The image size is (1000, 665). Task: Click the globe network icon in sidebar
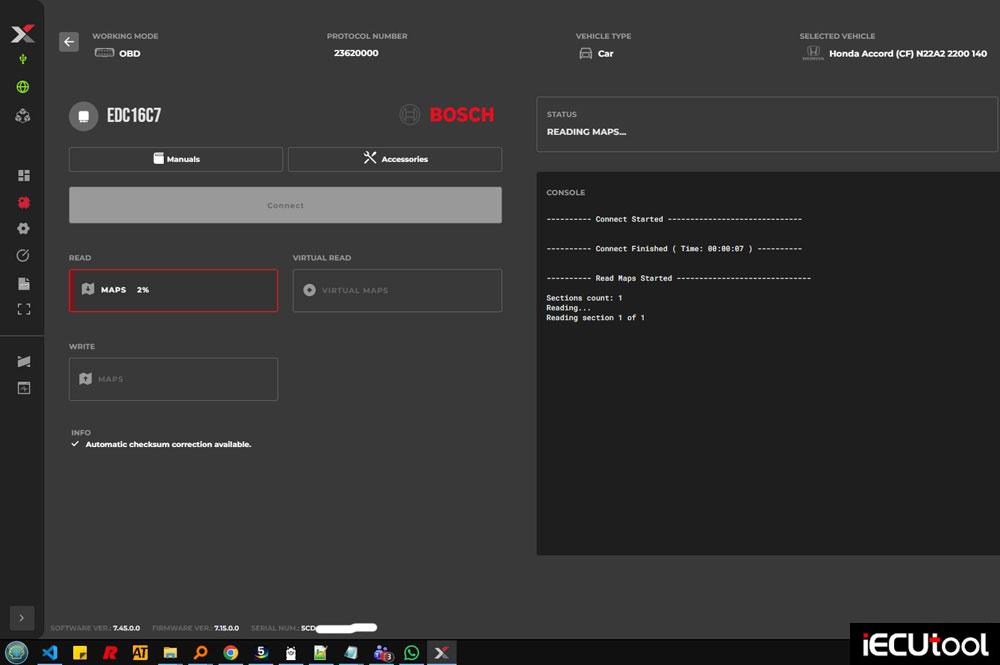click(x=23, y=88)
